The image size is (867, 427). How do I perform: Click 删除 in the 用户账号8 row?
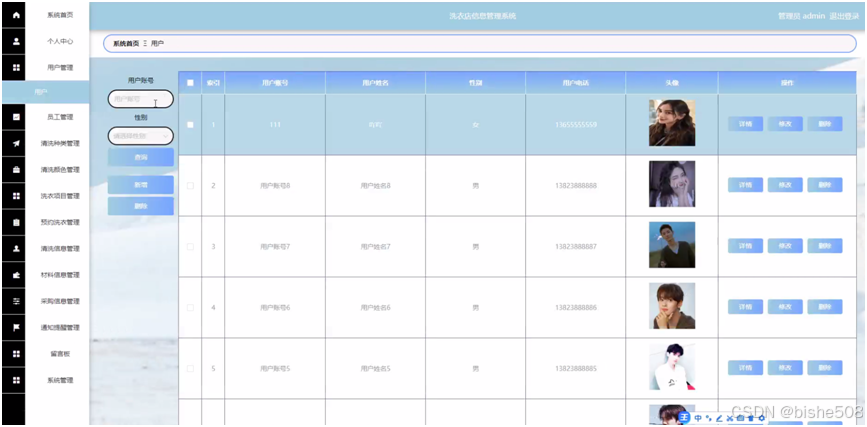point(825,185)
